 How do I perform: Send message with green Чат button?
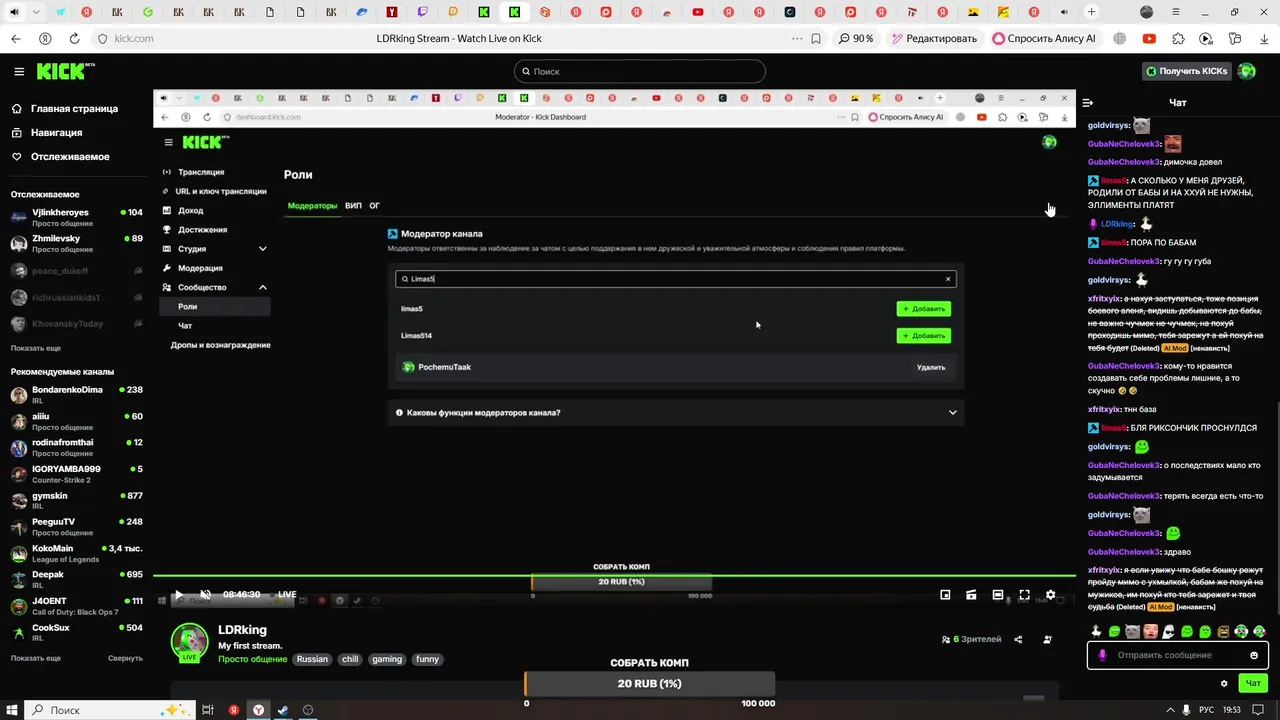coord(1253,683)
